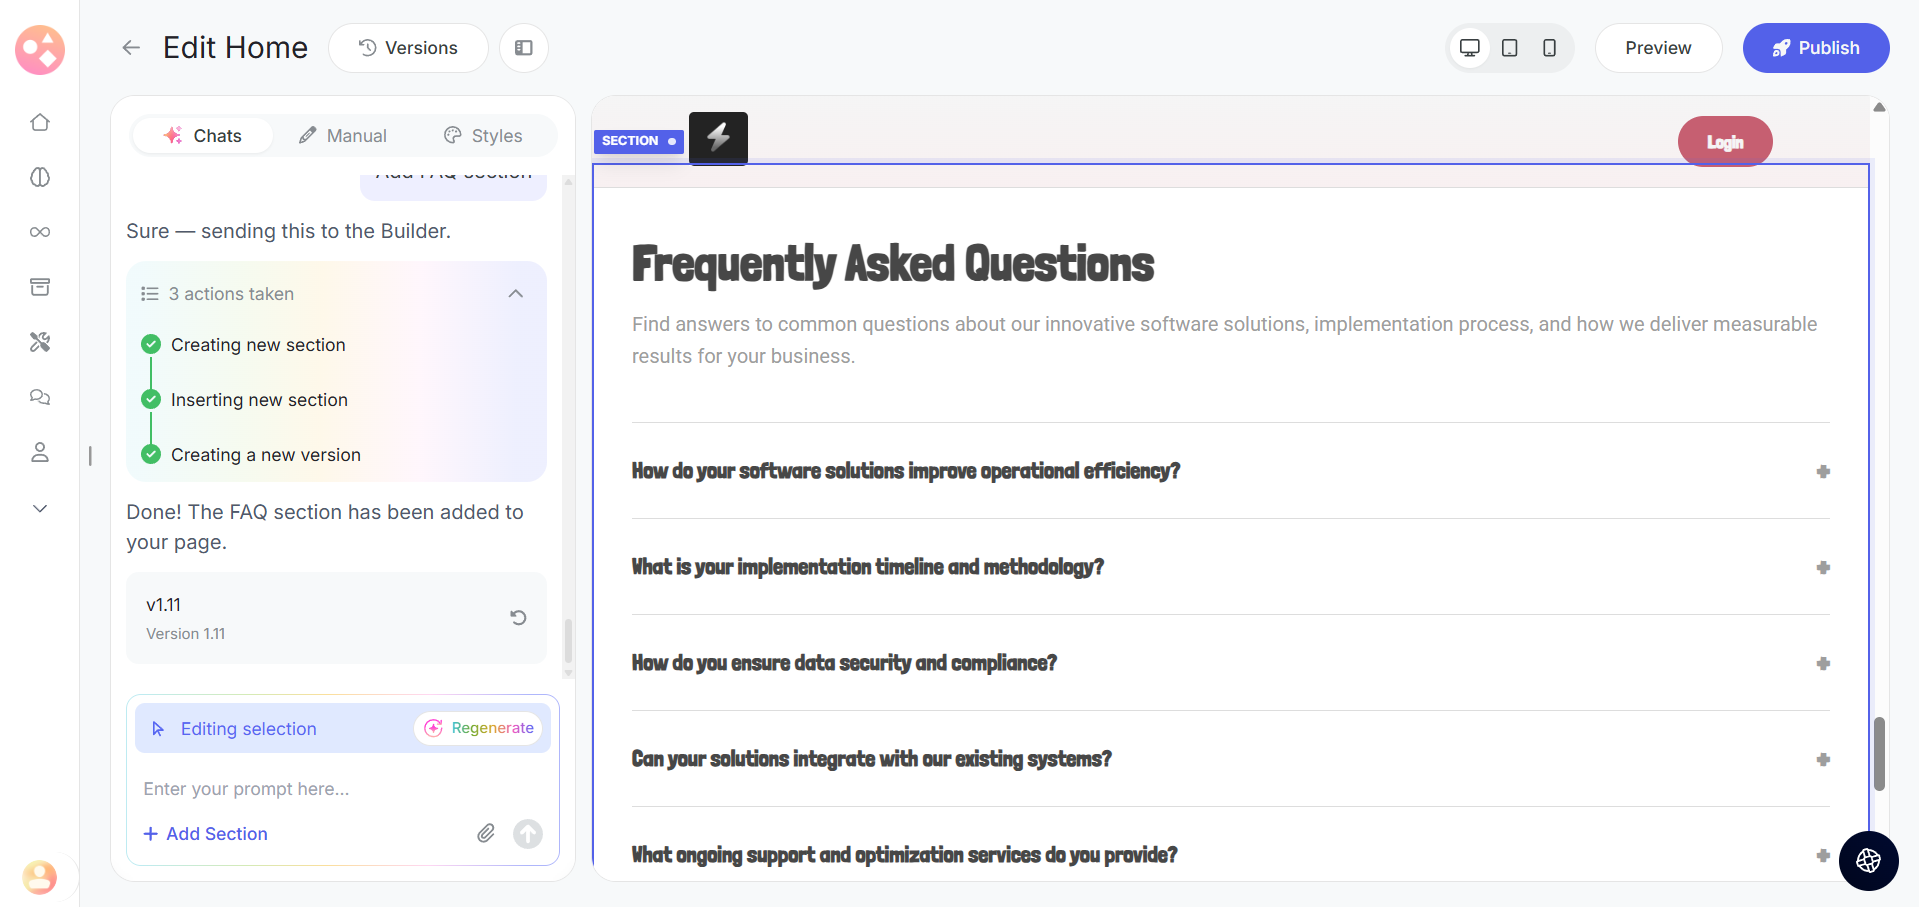Restore version v1.11 with revert icon
Screen dimensions: 1919x907
pos(518,618)
